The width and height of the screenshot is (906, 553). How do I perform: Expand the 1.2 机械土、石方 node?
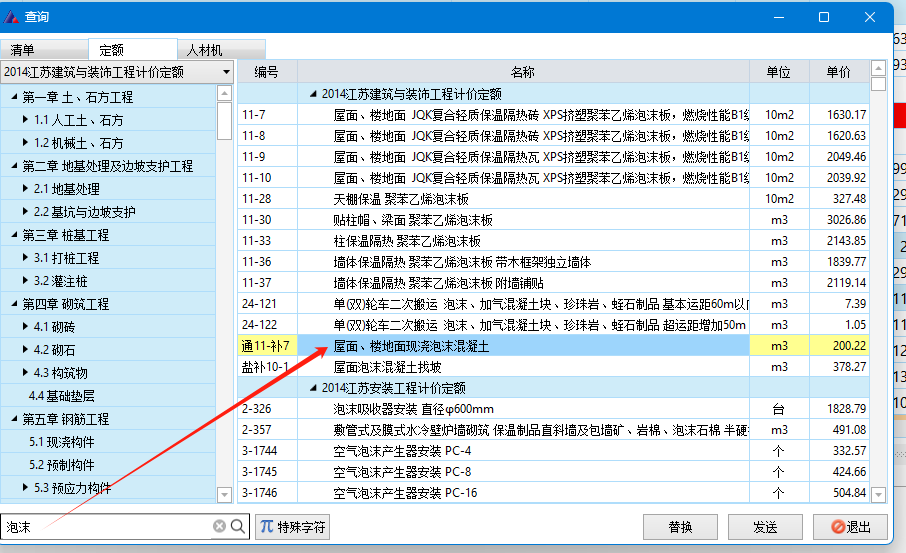[25, 143]
